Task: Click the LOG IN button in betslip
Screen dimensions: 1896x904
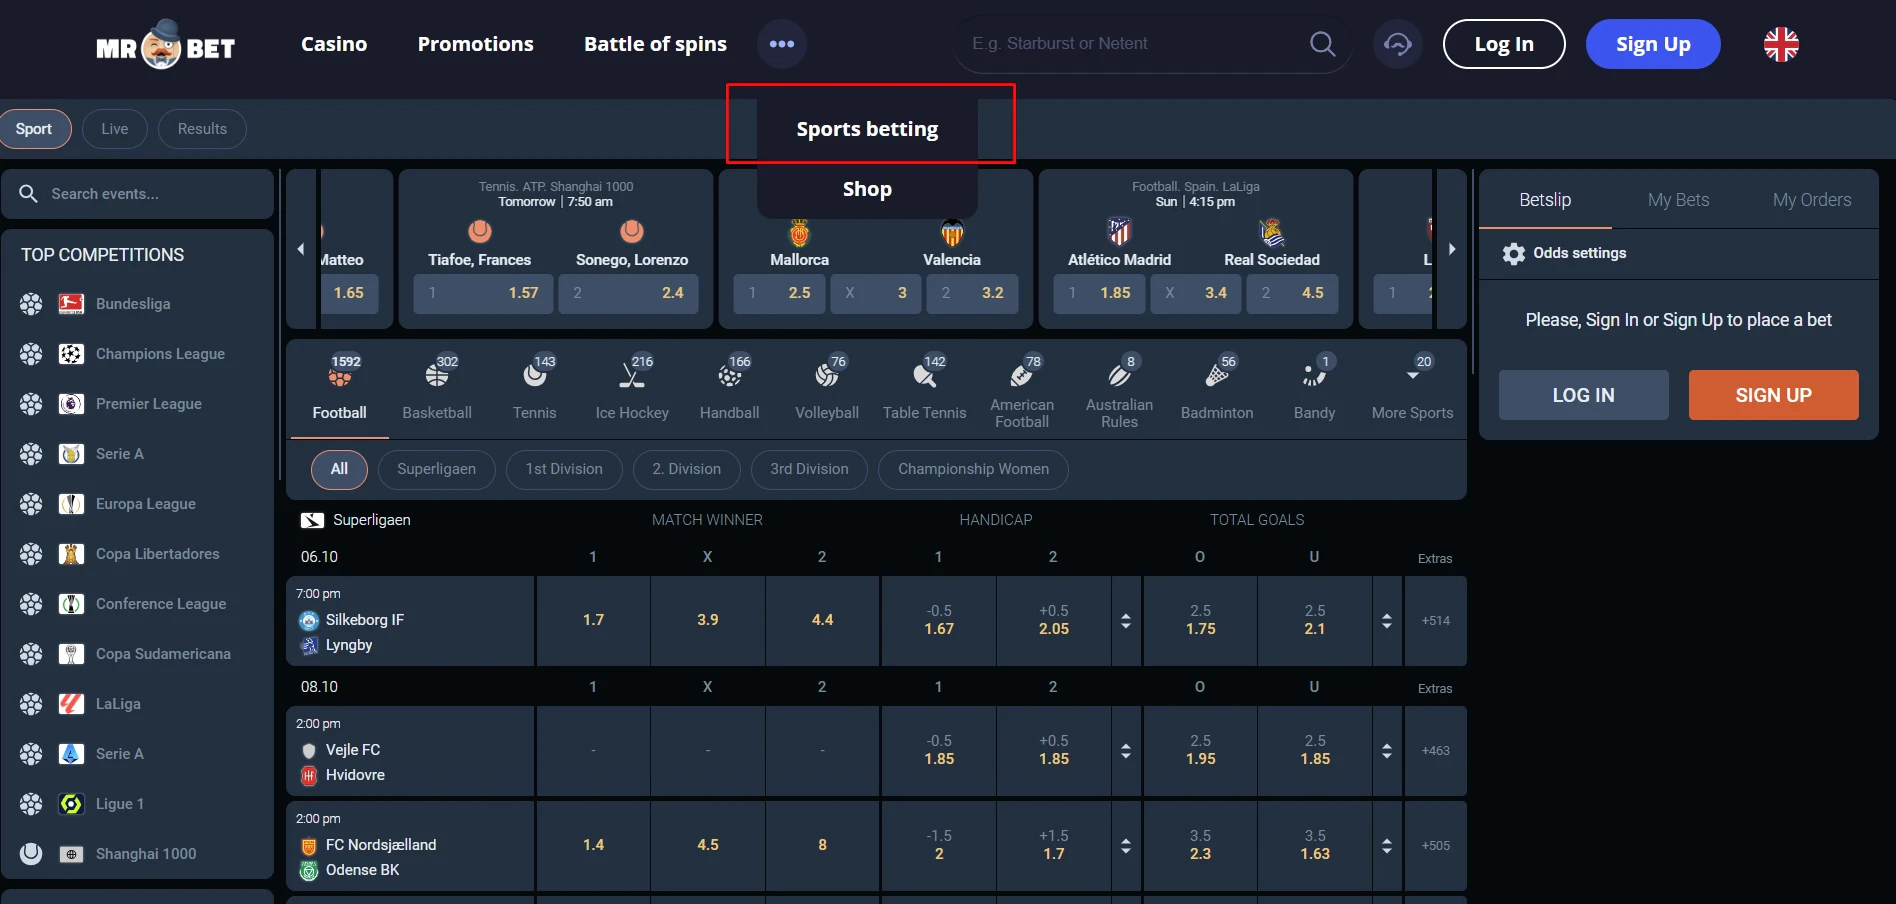Action: 1584,395
